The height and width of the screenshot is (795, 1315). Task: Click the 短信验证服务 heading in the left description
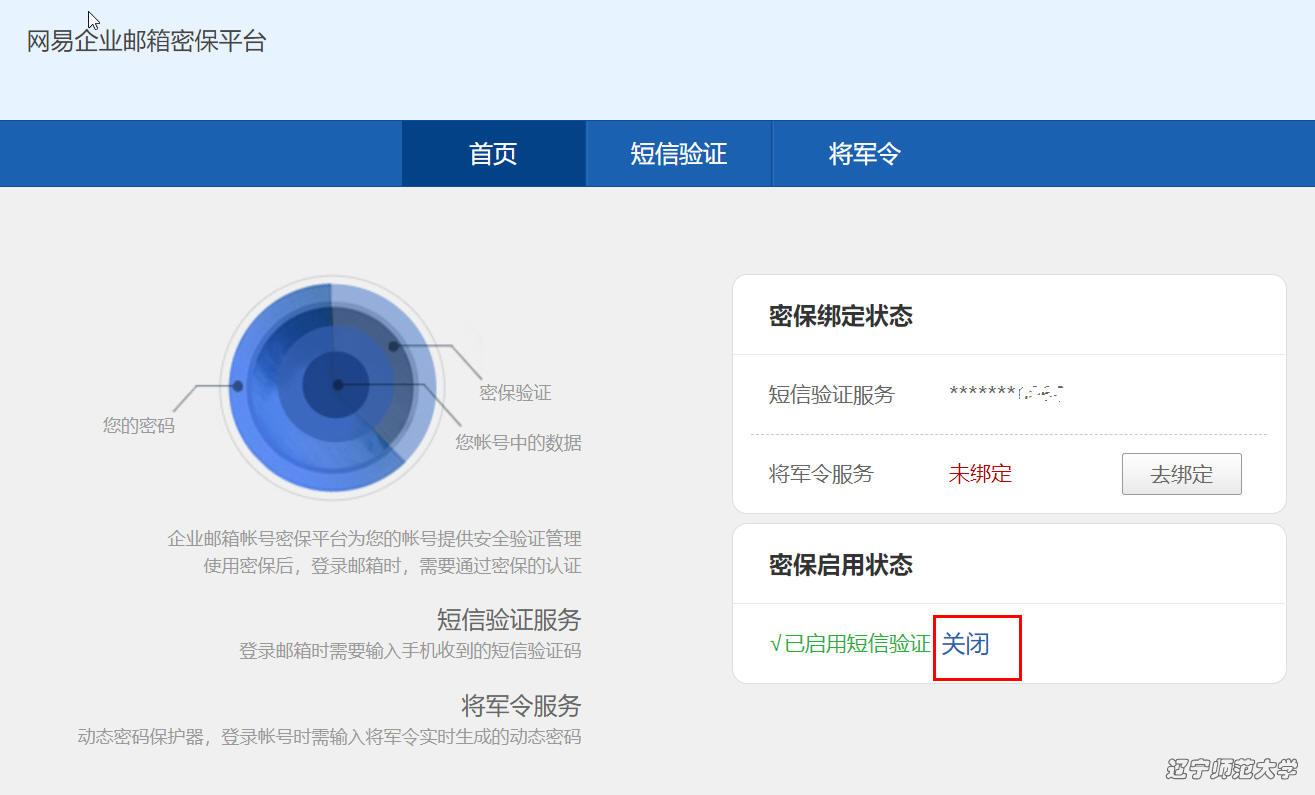(509, 620)
